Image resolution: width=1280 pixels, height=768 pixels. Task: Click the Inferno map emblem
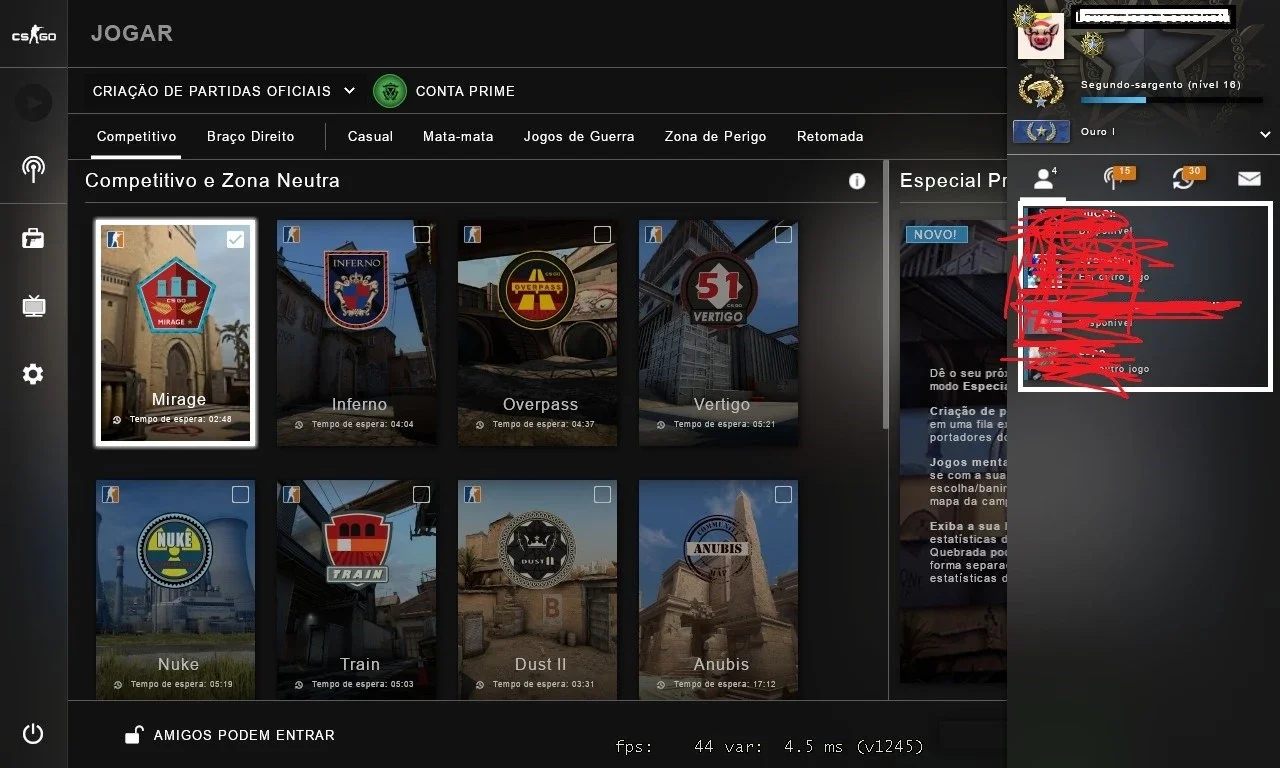click(x=357, y=290)
